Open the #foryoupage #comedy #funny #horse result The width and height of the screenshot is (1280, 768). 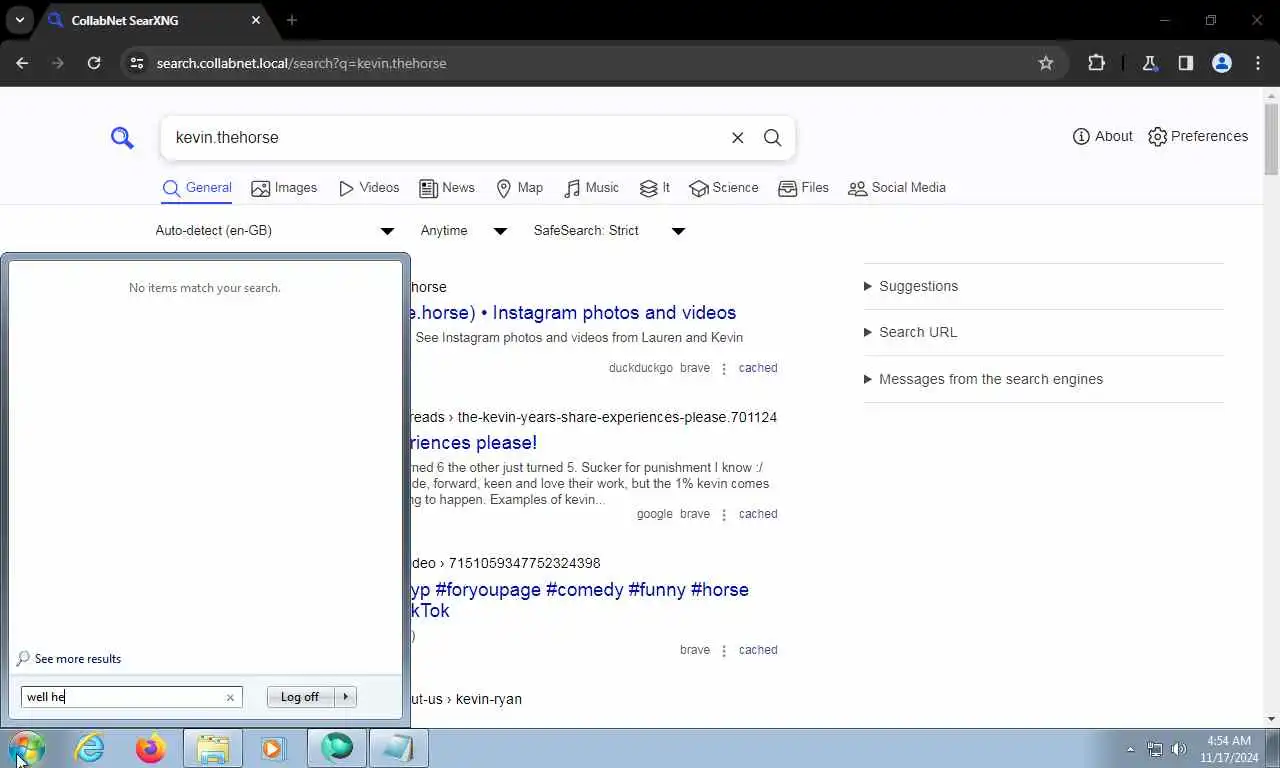coord(579,600)
